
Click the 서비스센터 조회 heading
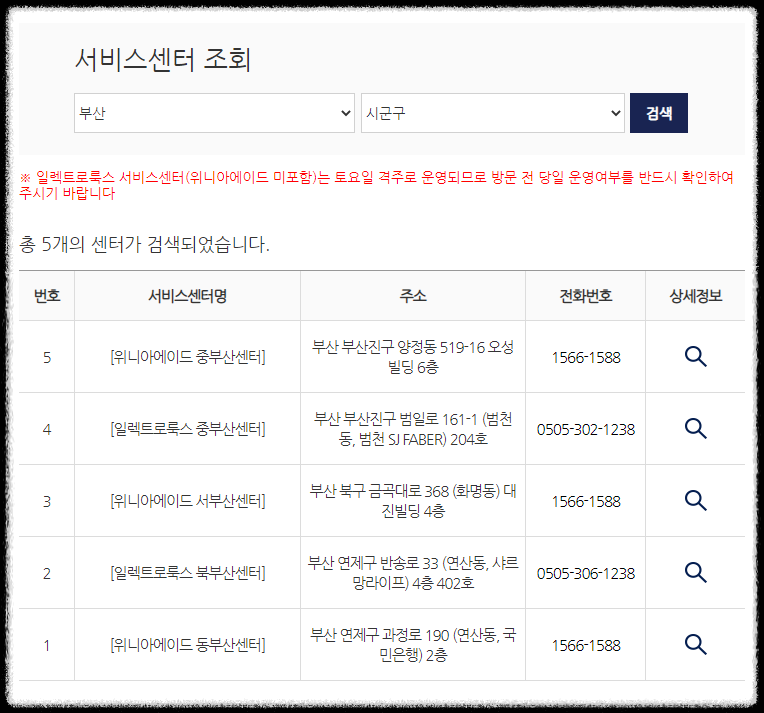coord(163,59)
